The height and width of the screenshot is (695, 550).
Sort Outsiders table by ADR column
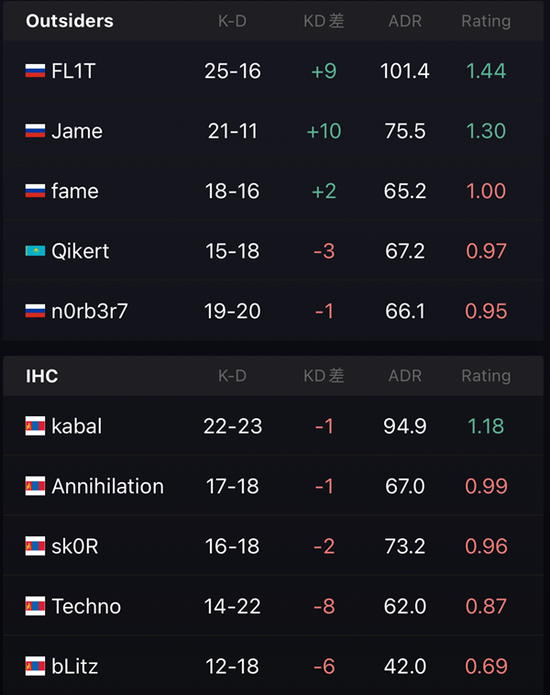pyautogui.click(x=405, y=21)
